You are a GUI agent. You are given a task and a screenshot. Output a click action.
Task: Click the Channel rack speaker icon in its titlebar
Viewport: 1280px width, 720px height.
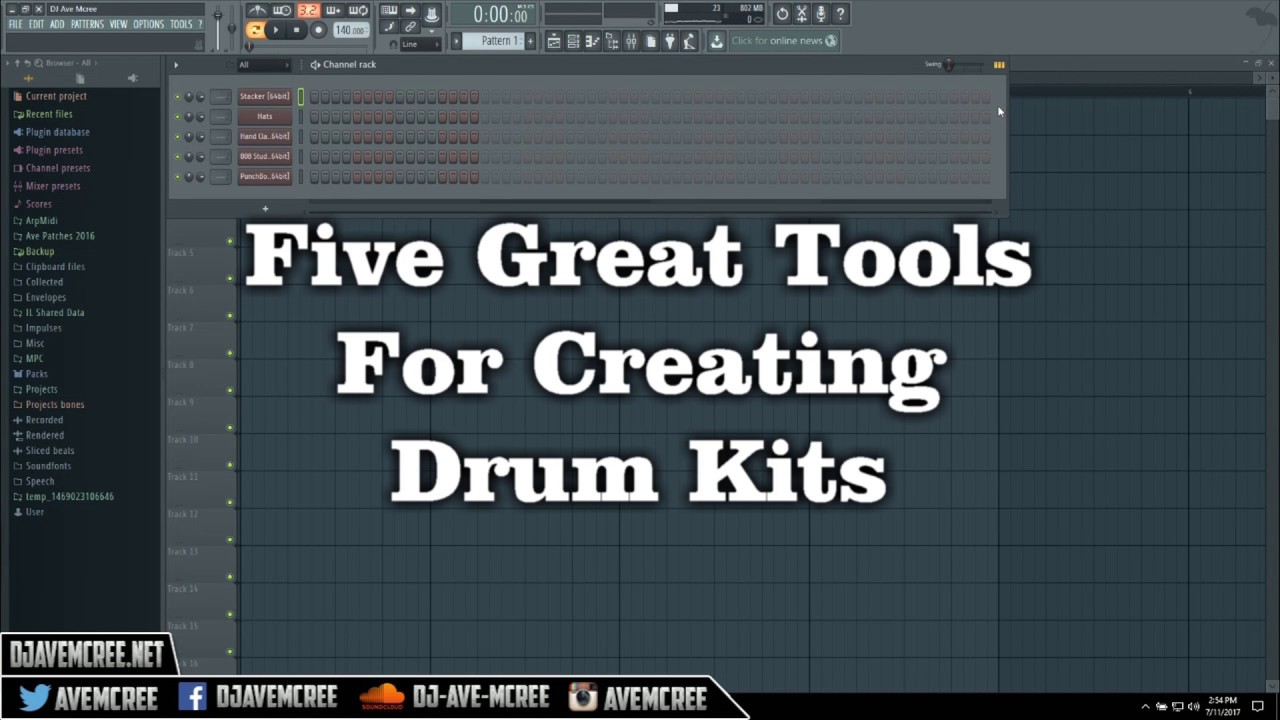click(x=315, y=64)
